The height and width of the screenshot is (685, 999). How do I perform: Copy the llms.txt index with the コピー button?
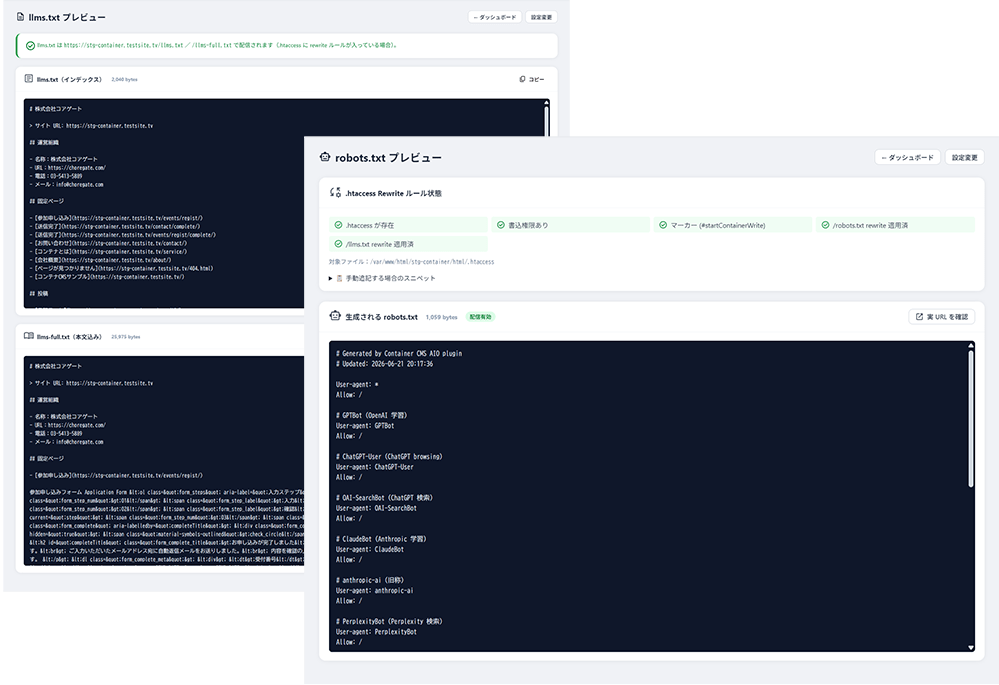[532, 79]
